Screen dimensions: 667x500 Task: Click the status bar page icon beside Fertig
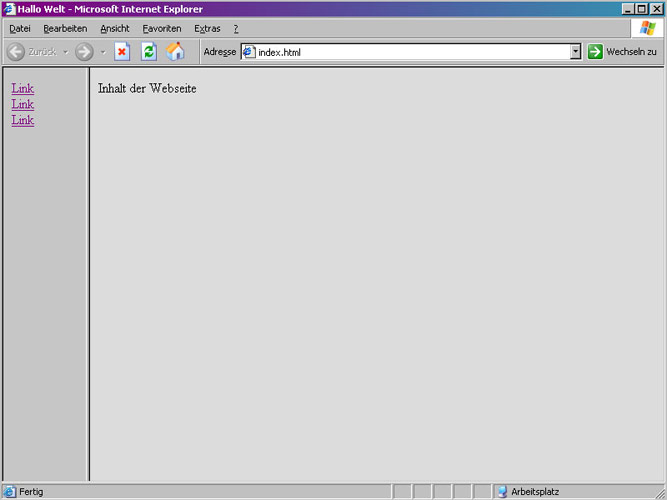coord(10,491)
